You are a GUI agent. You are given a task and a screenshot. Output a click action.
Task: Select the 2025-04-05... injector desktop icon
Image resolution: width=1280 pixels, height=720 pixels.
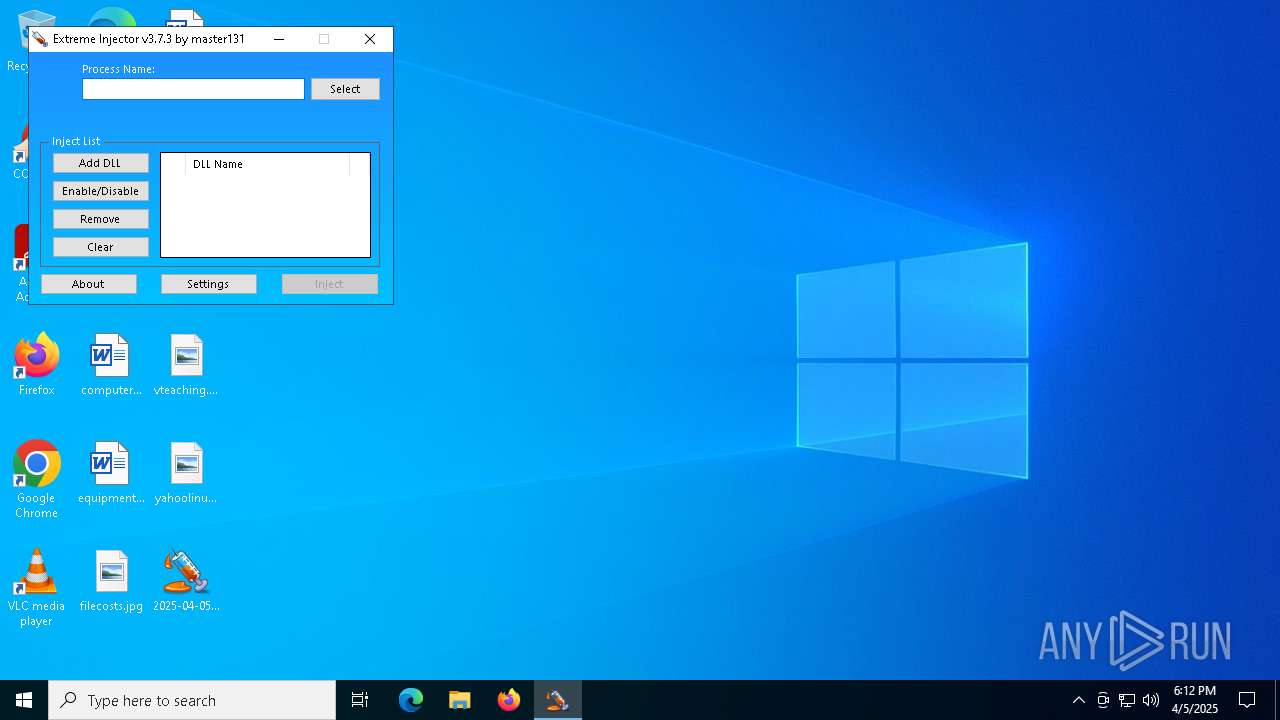pos(186,581)
